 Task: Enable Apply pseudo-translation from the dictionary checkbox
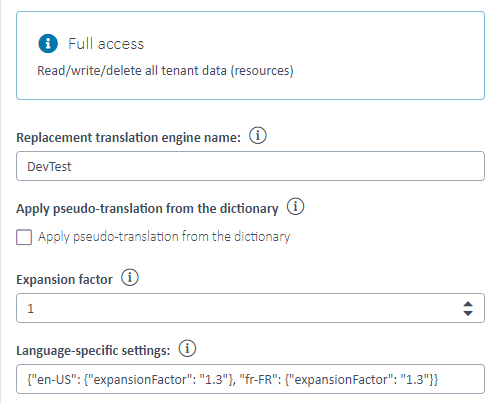coord(24,237)
